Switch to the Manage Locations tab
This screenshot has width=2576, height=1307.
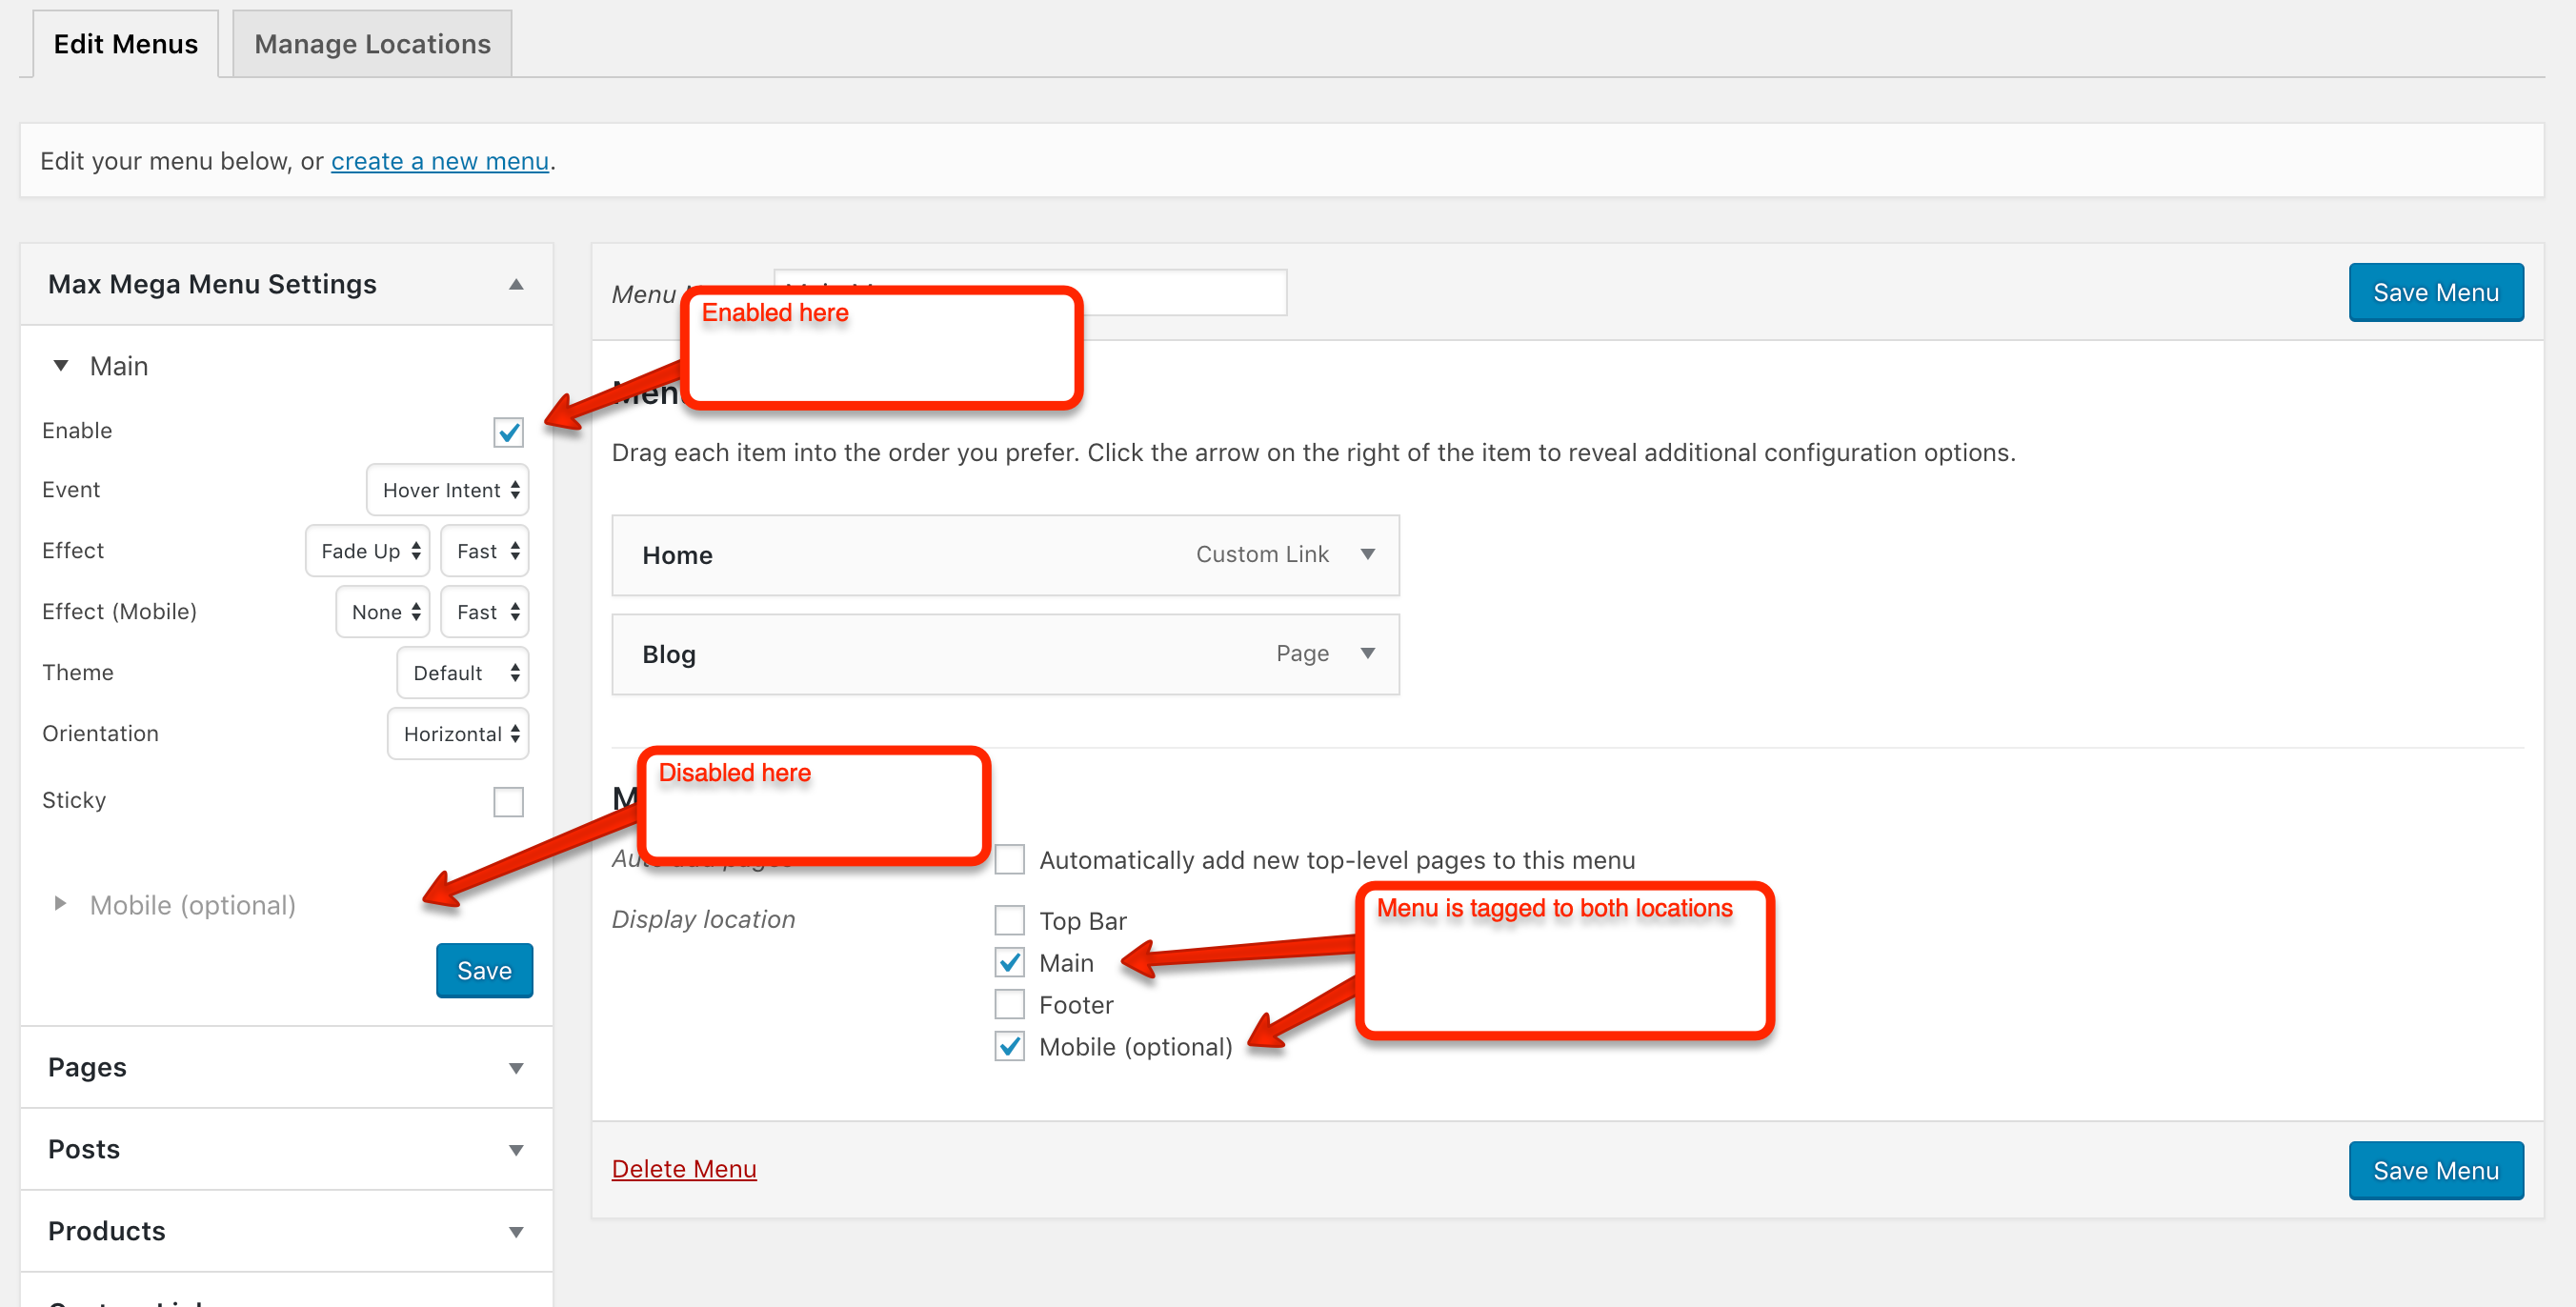[x=372, y=44]
